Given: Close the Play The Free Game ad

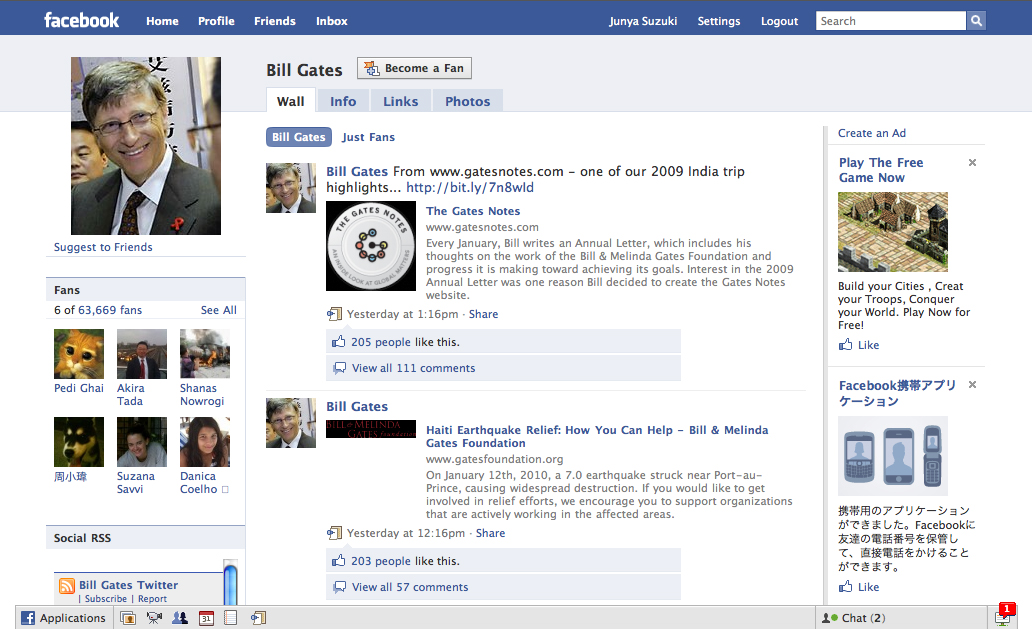Looking at the screenshot, I should click(x=972, y=163).
